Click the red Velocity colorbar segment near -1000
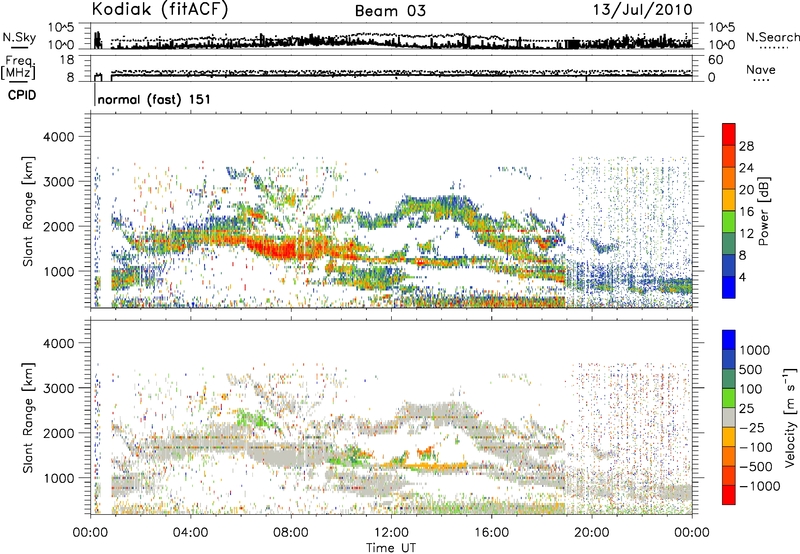This screenshot has width=800, height=554. [x=729, y=495]
